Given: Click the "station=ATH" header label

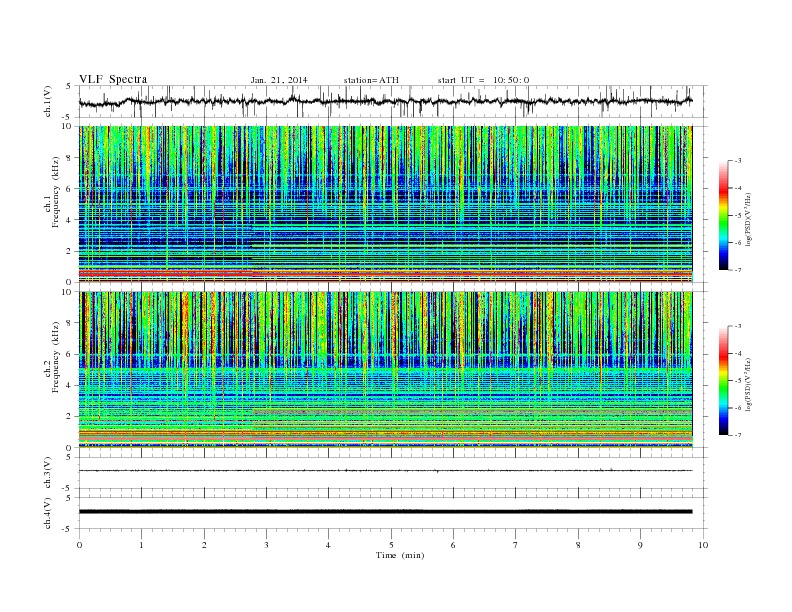Looking at the screenshot, I should click(x=371, y=80).
